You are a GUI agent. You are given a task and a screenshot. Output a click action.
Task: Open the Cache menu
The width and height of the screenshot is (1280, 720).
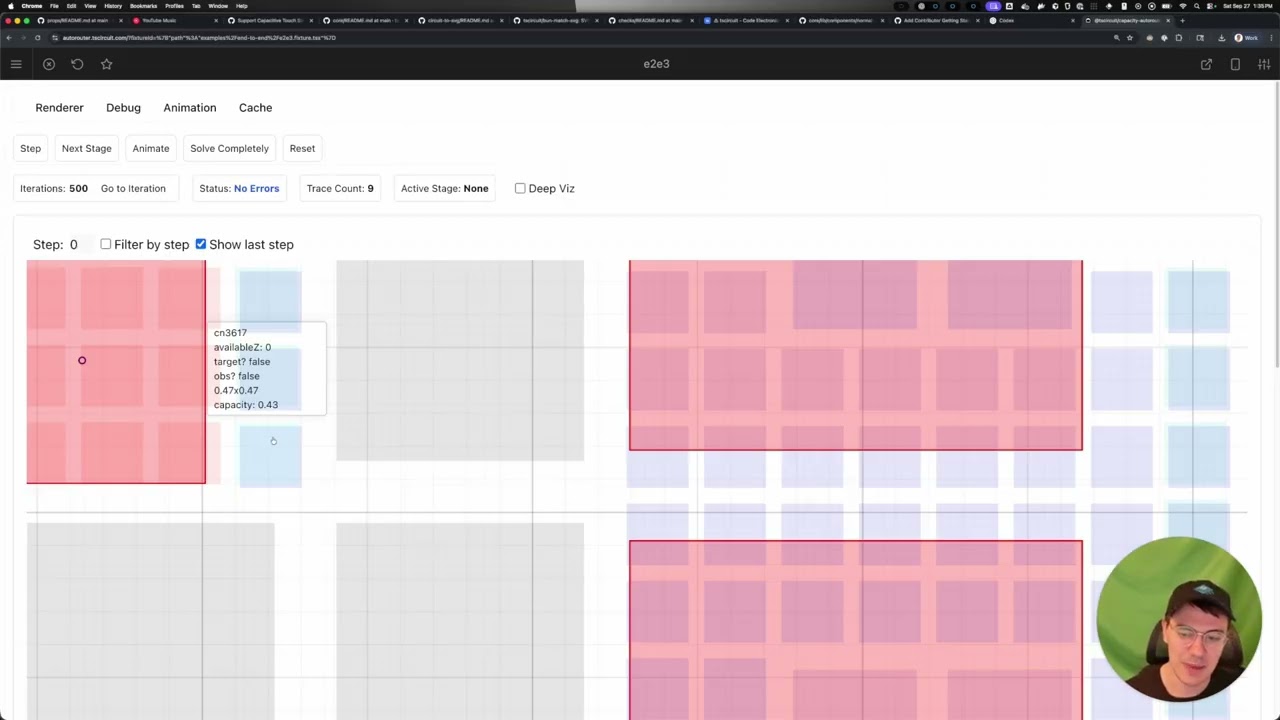[255, 107]
